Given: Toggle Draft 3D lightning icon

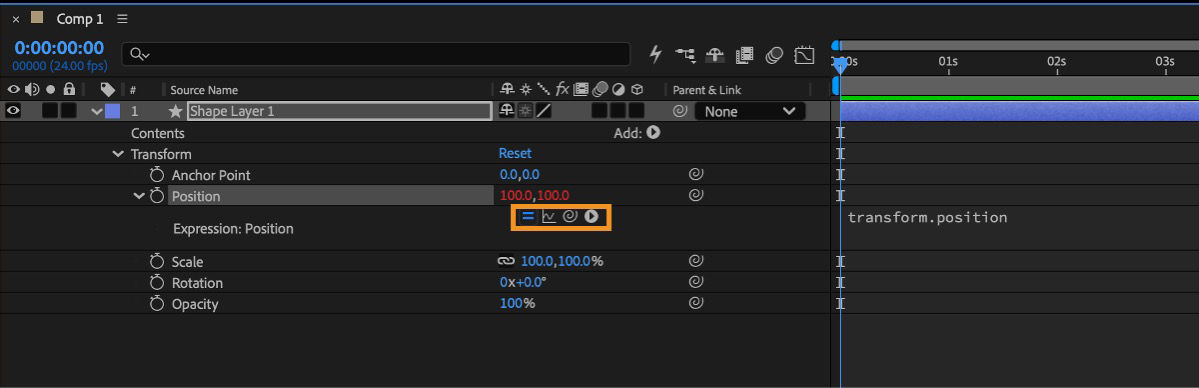Looking at the screenshot, I should pos(655,54).
